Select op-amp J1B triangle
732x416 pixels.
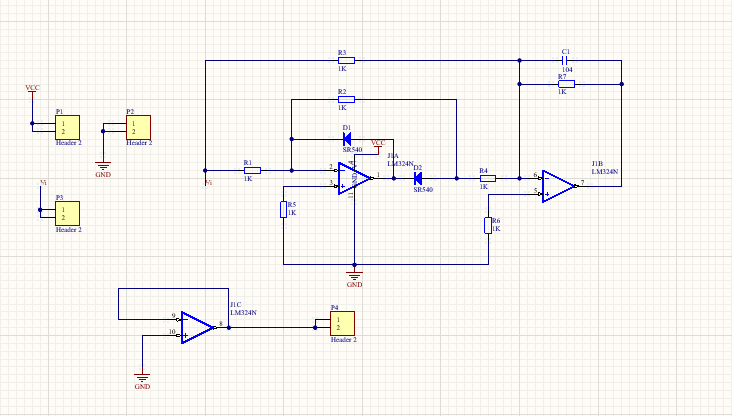coord(558,186)
